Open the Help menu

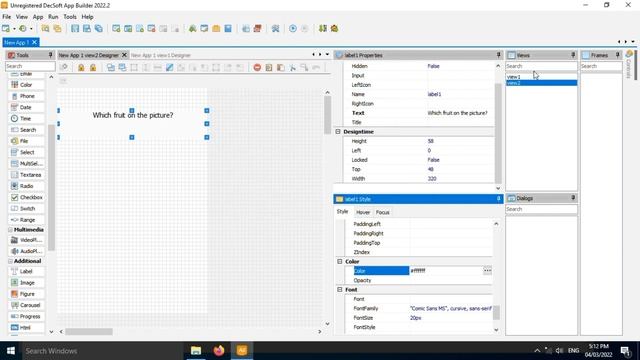[87, 17]
